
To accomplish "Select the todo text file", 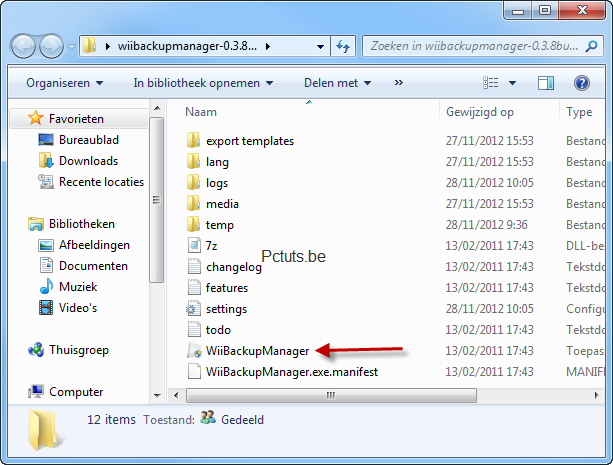I will (x=218, y=330).
